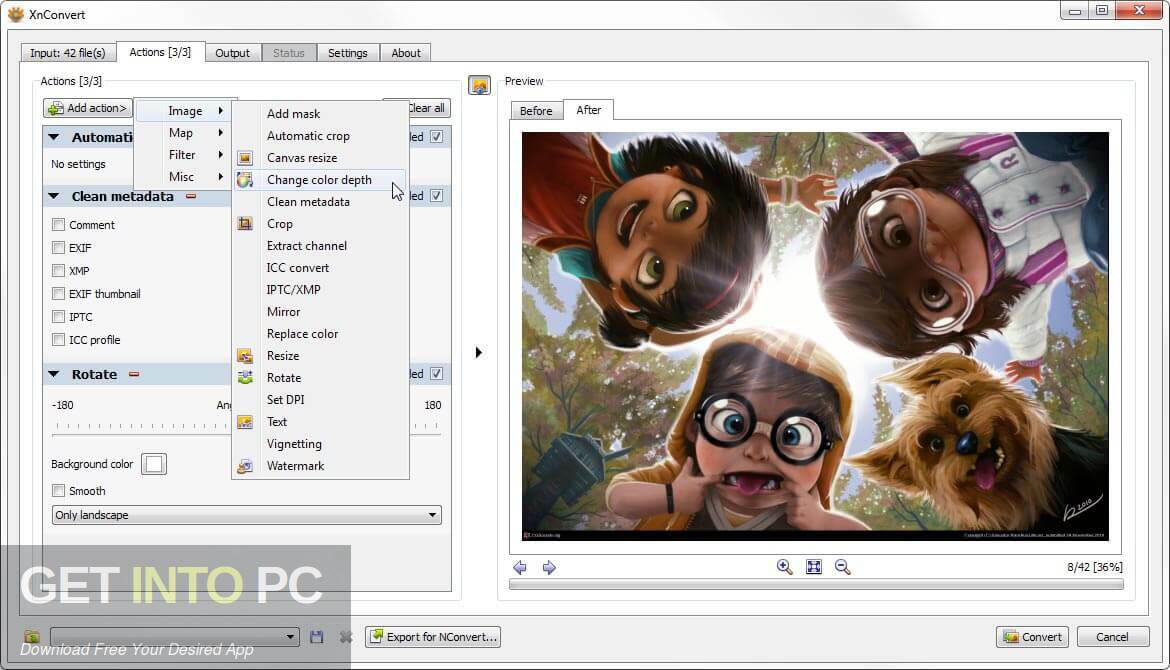Click the XnConvert app icon in title bar
Screen dimensions: 1170x670
(x=15, y=13)
